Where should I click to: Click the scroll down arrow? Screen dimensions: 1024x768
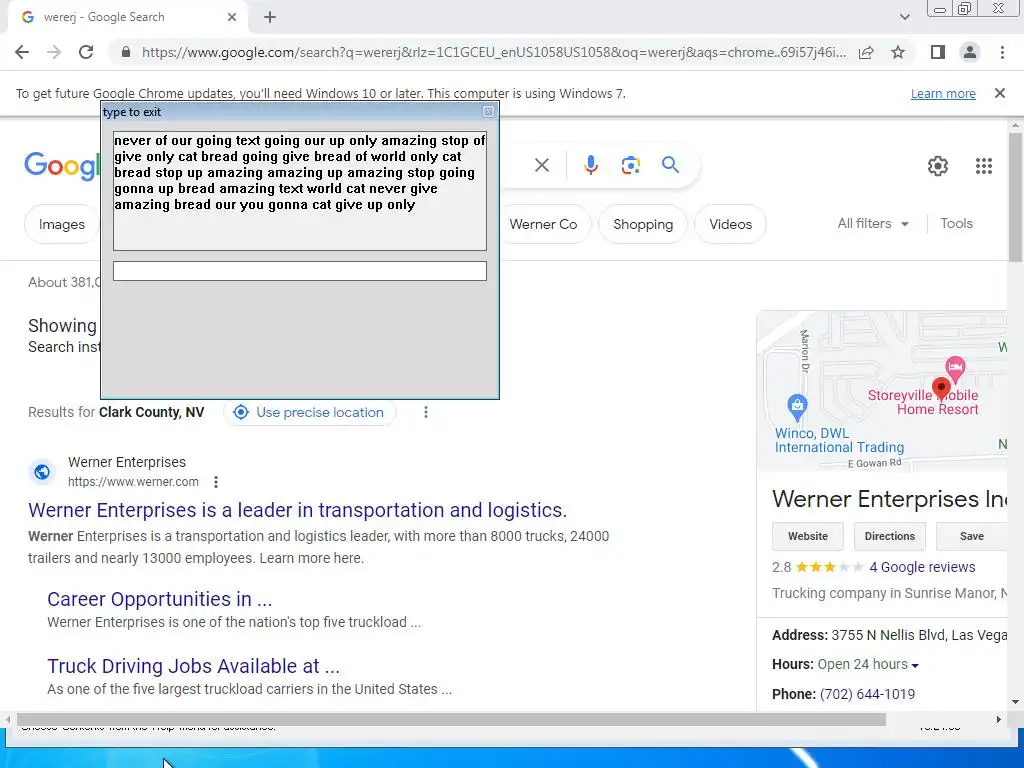pos(1015,702)
